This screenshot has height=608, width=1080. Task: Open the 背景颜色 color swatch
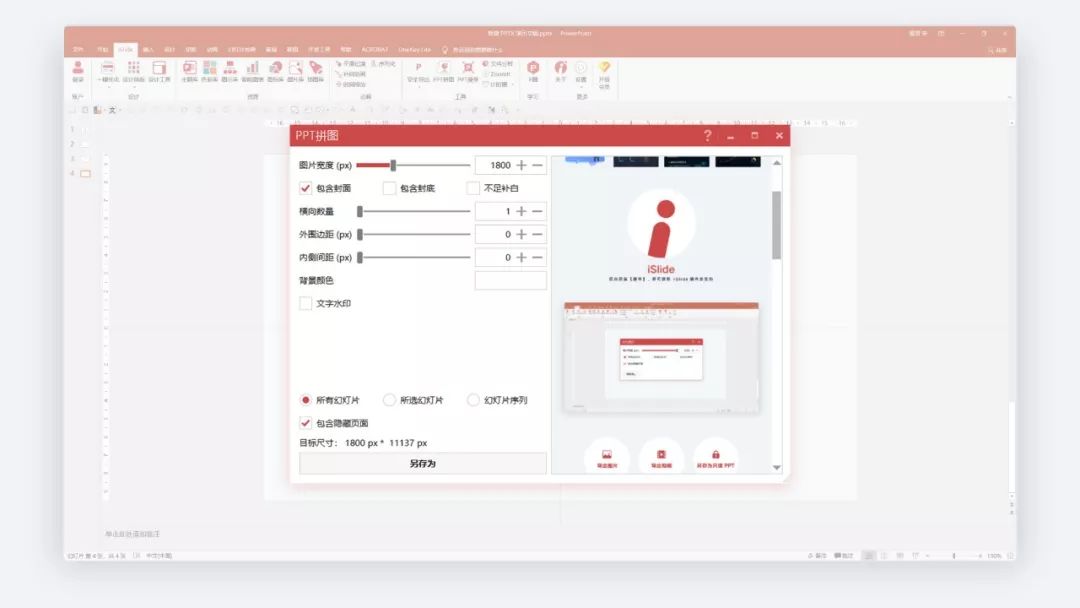(x=510, y=280)
